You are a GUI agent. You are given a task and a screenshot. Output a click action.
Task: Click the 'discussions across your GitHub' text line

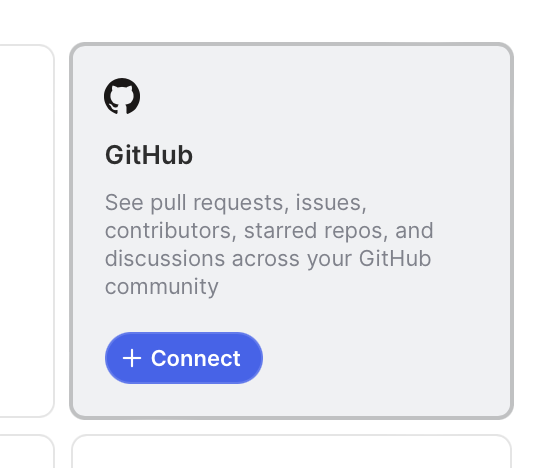[268, 259]
